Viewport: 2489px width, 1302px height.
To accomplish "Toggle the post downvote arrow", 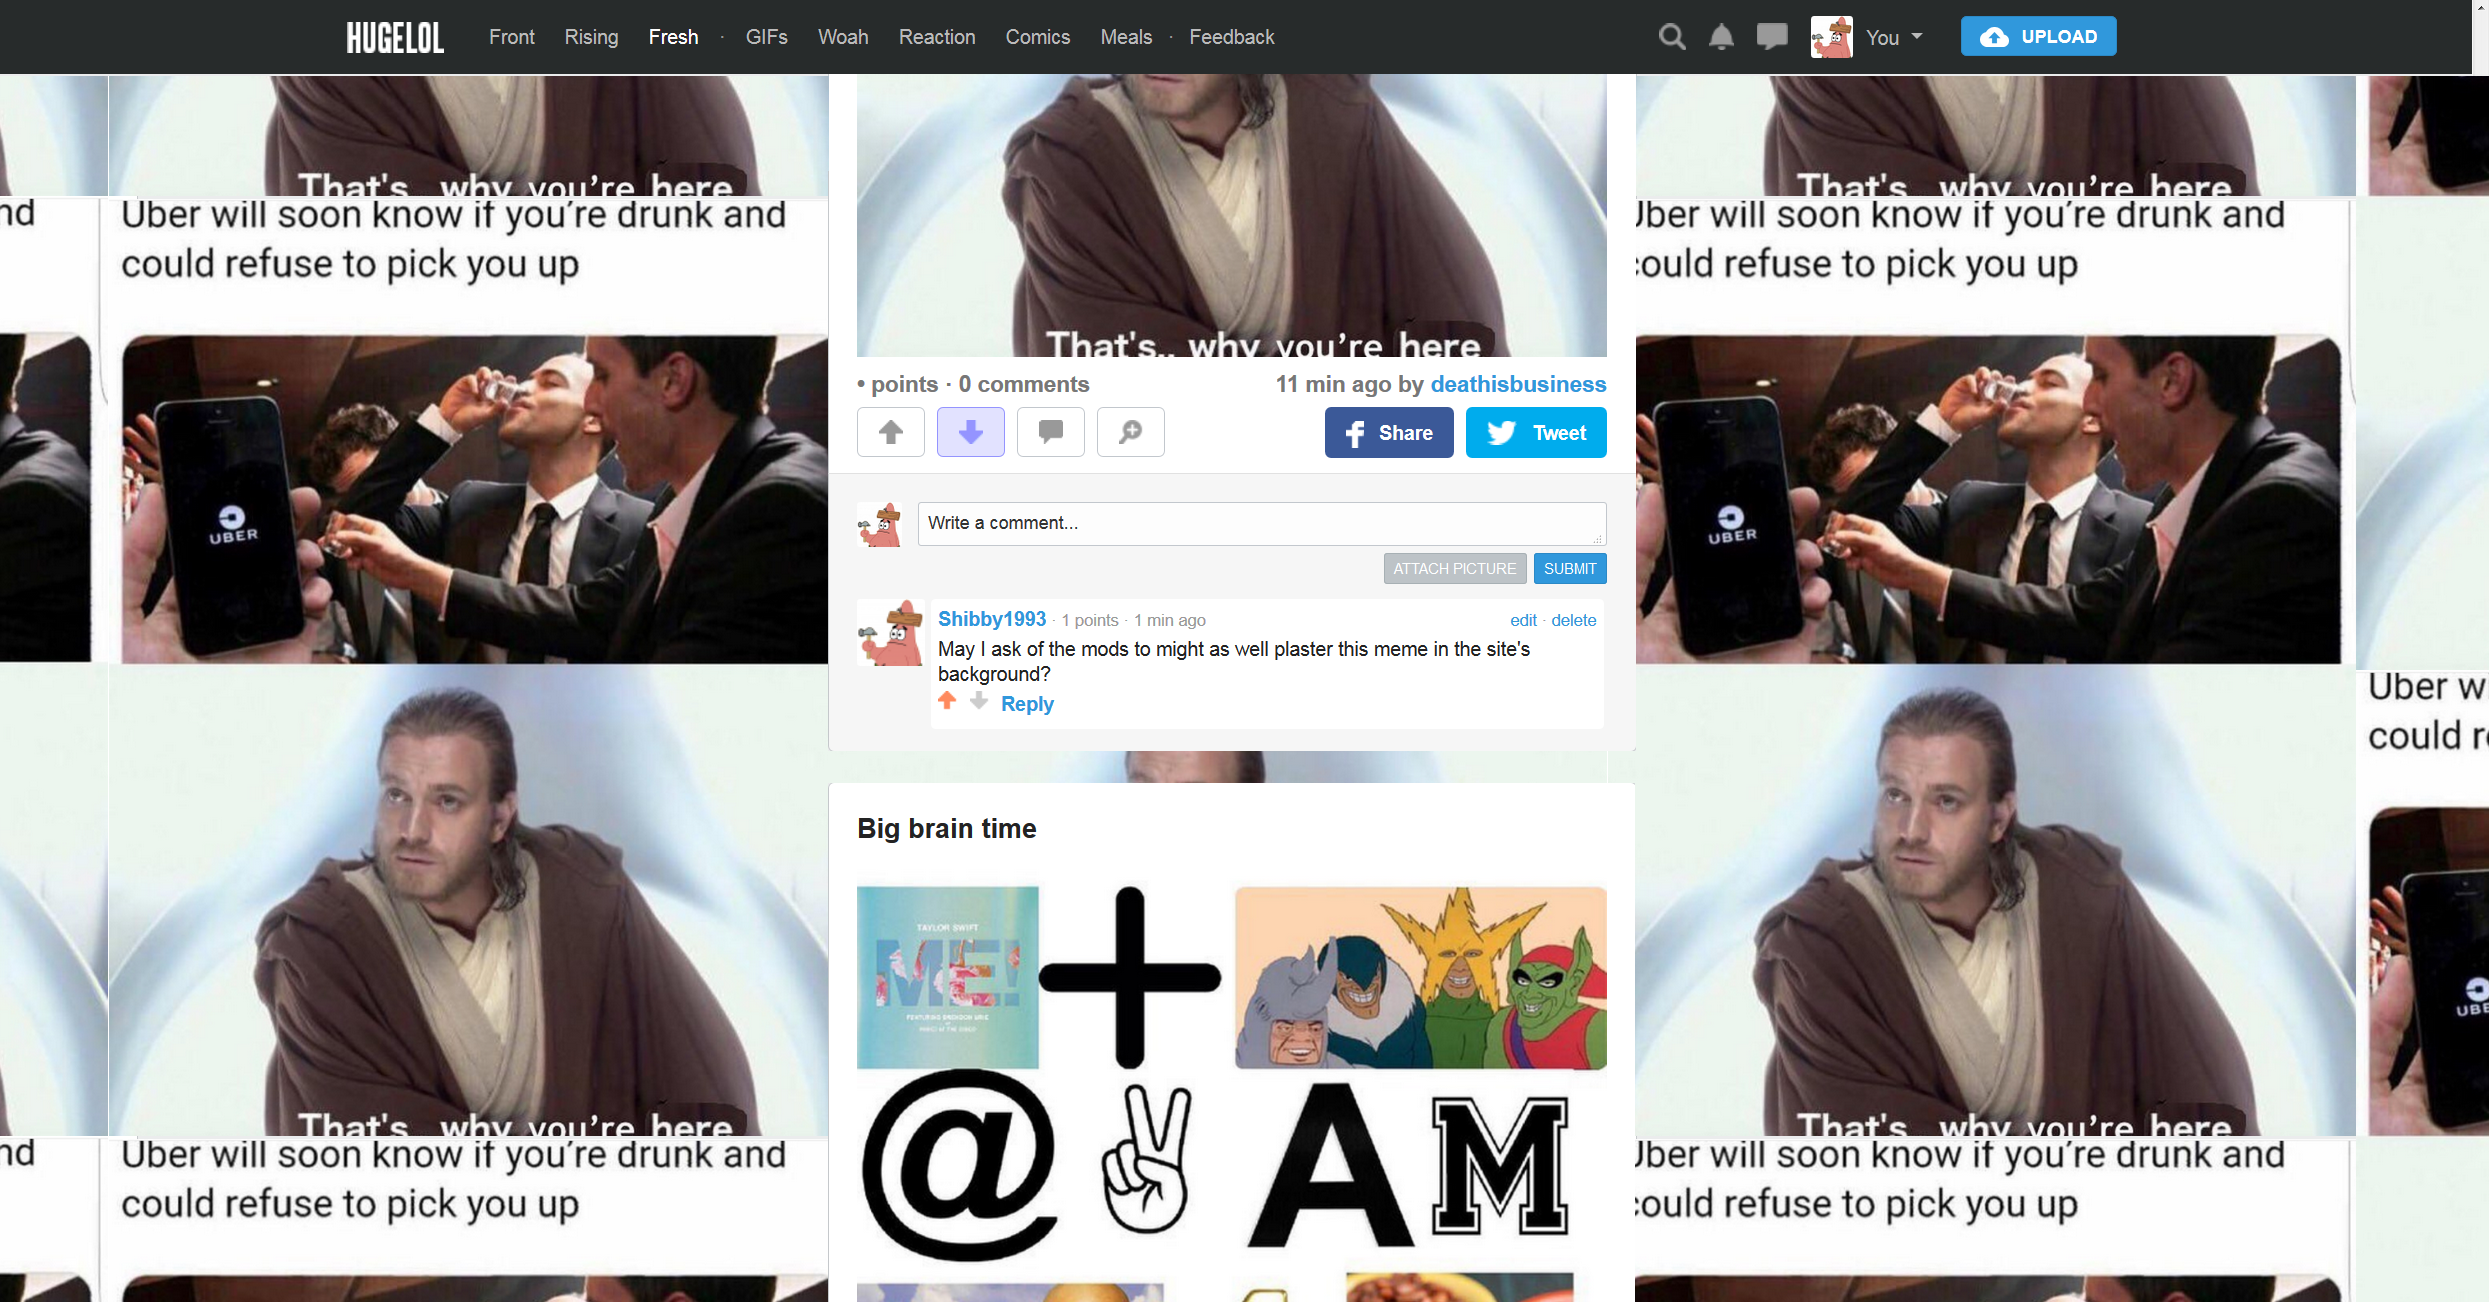I will [x=970, y=432].
